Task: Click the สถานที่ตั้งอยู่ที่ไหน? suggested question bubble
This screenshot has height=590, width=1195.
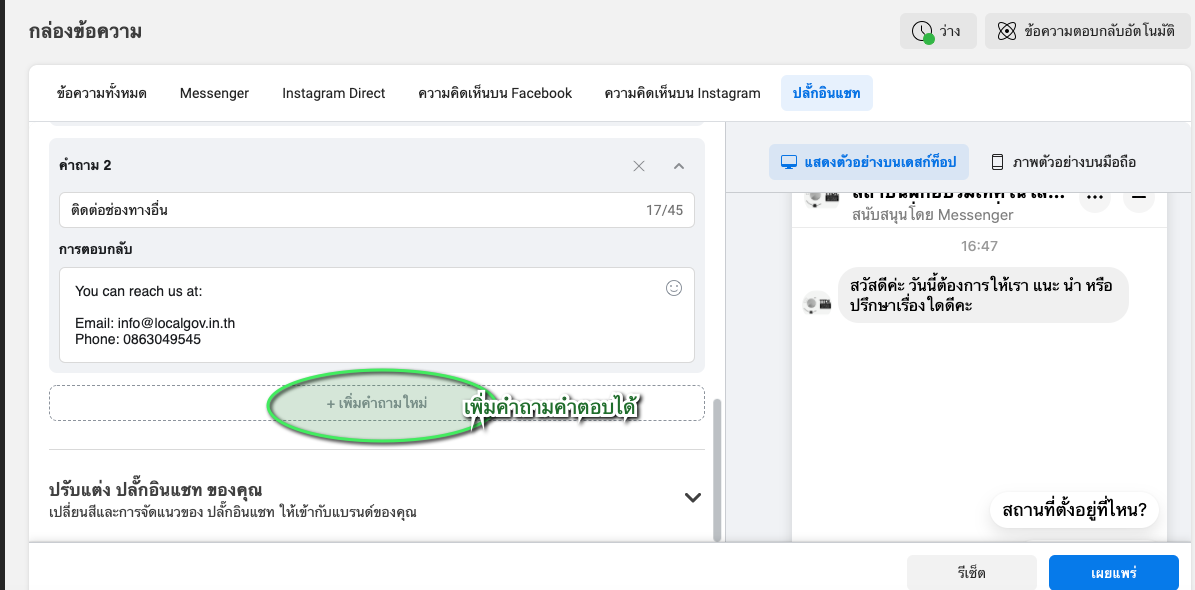Action: (x=1075, y=511)
